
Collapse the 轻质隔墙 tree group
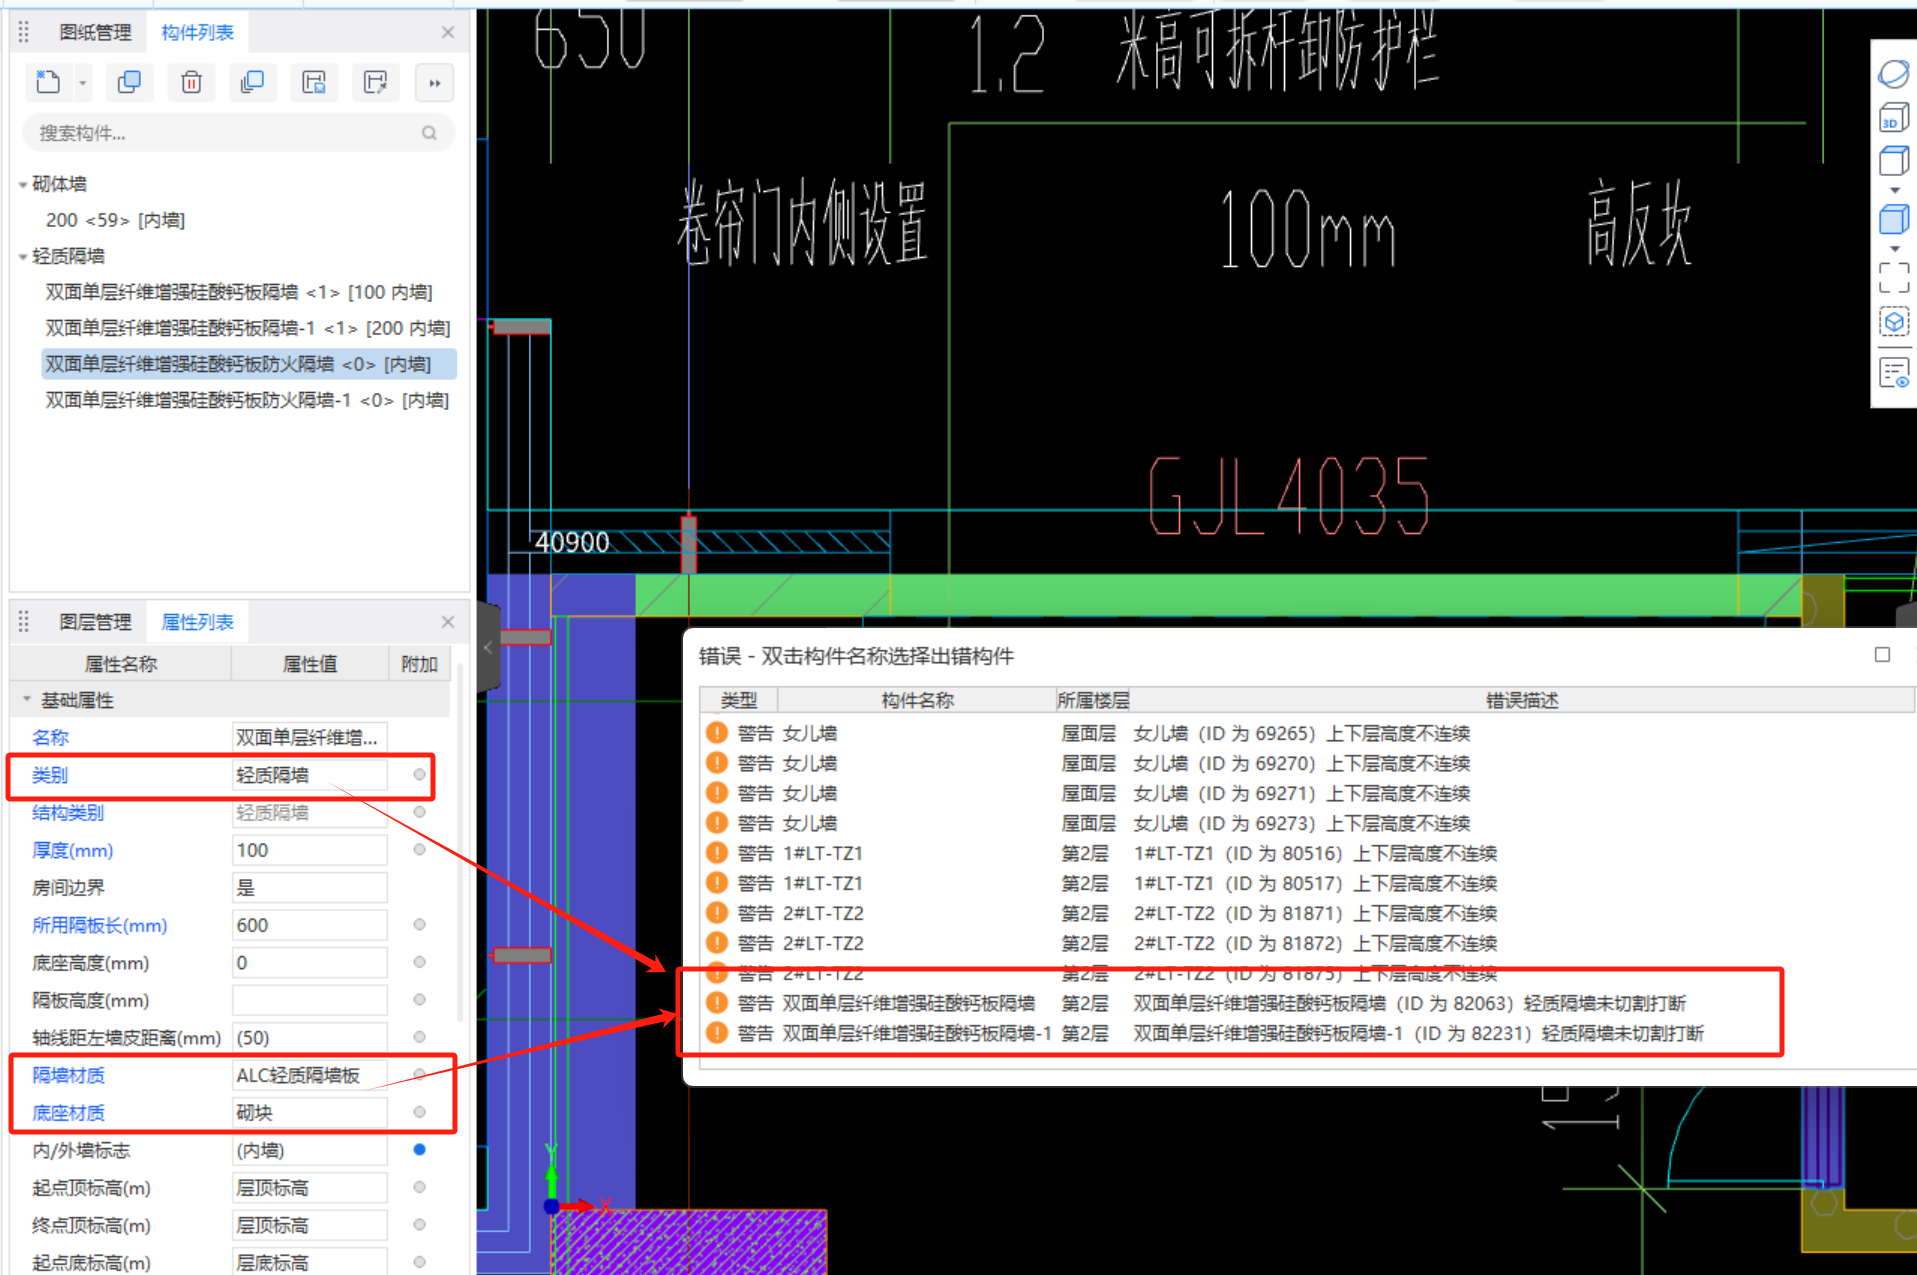point(23,257)
